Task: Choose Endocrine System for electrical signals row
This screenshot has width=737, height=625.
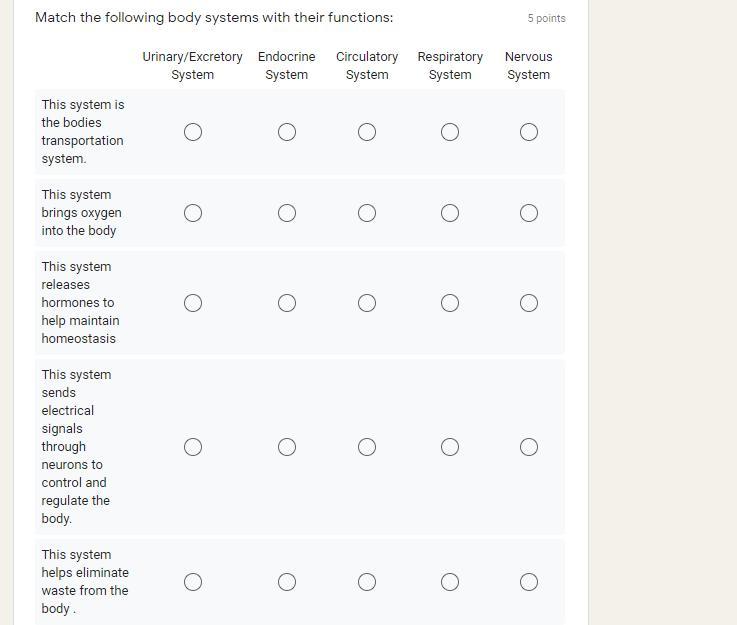Action: tap(287, 447)
